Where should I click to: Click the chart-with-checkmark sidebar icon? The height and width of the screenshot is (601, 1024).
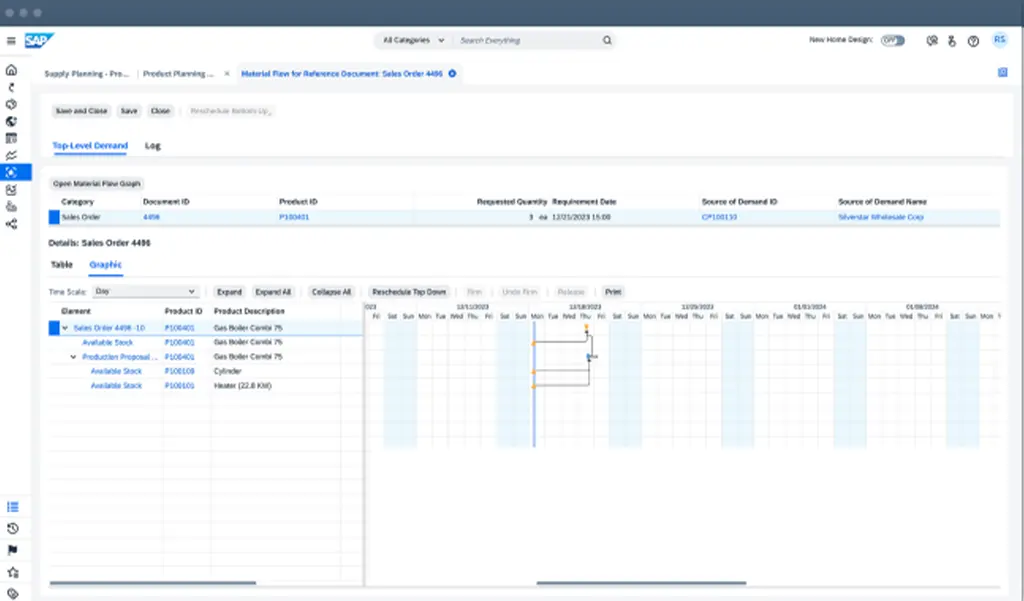[11, 190]
